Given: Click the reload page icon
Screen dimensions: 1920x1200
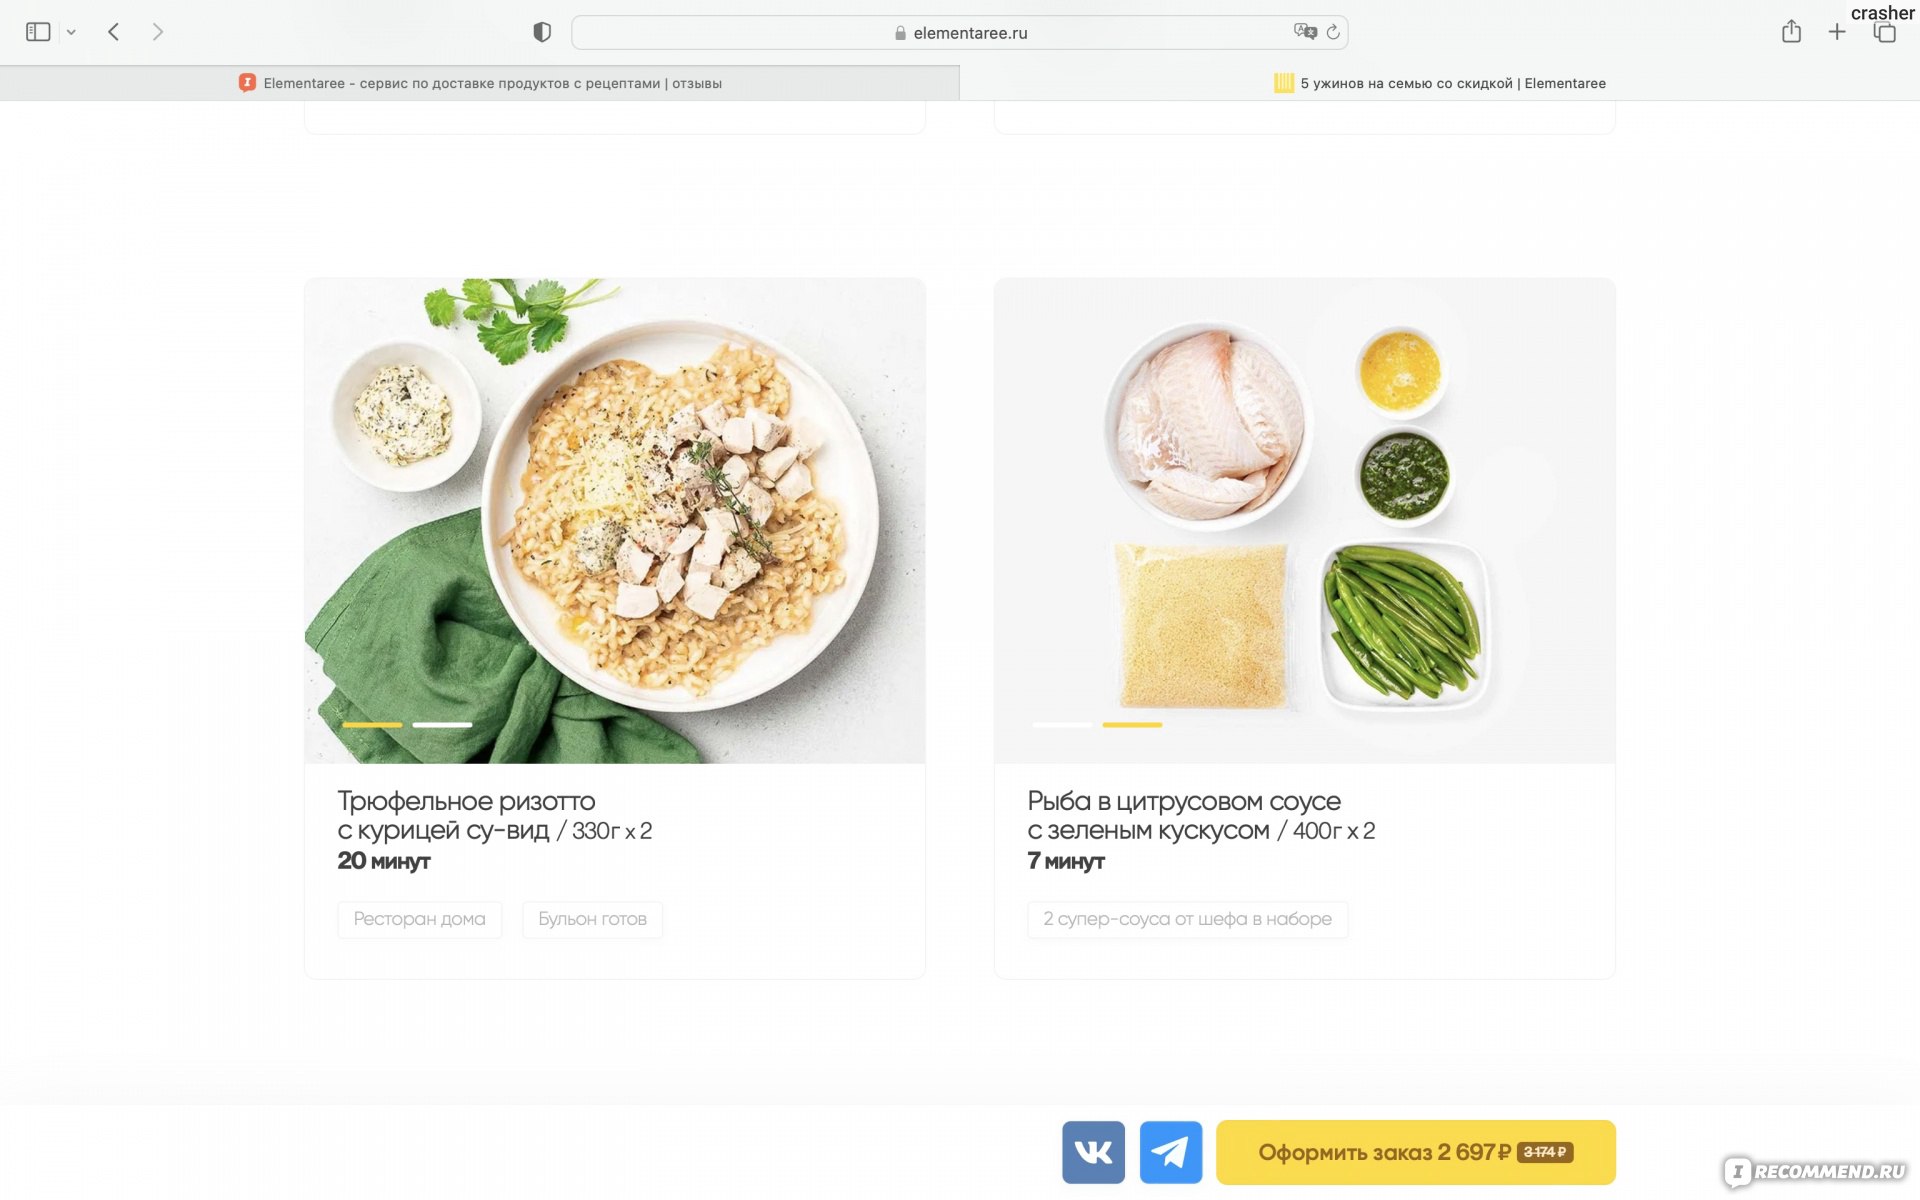Looking at the screenshot, I should 1330,32.
